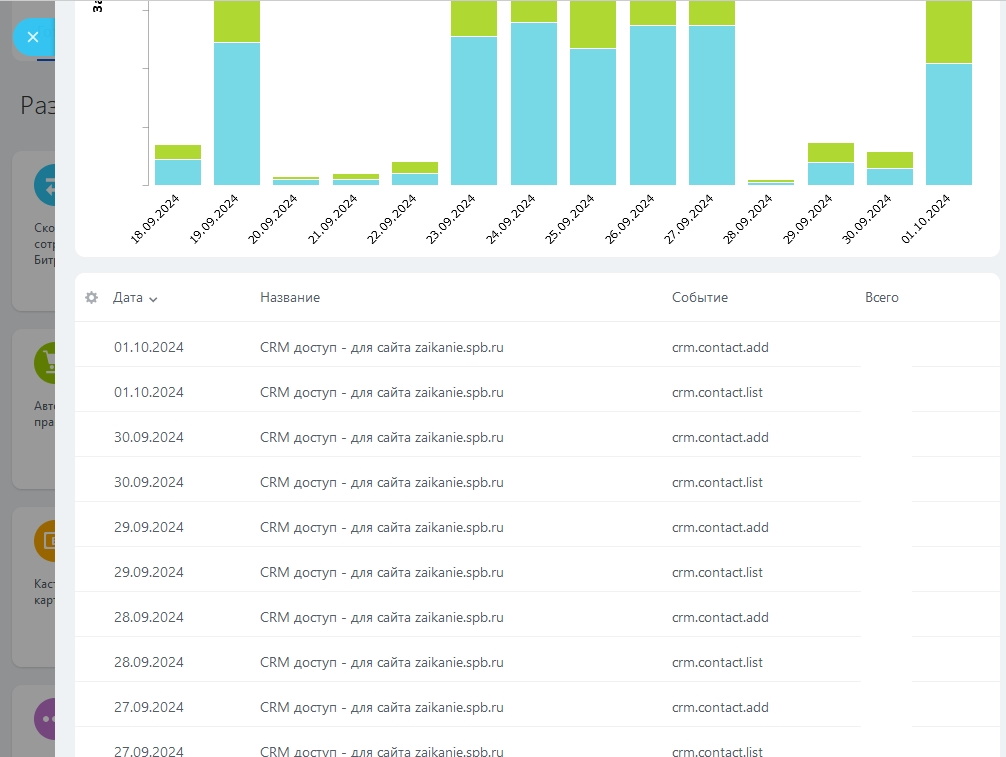Click the purple dots app icon
This screenshot has width=1006, height=757.
tap(45, 719)
